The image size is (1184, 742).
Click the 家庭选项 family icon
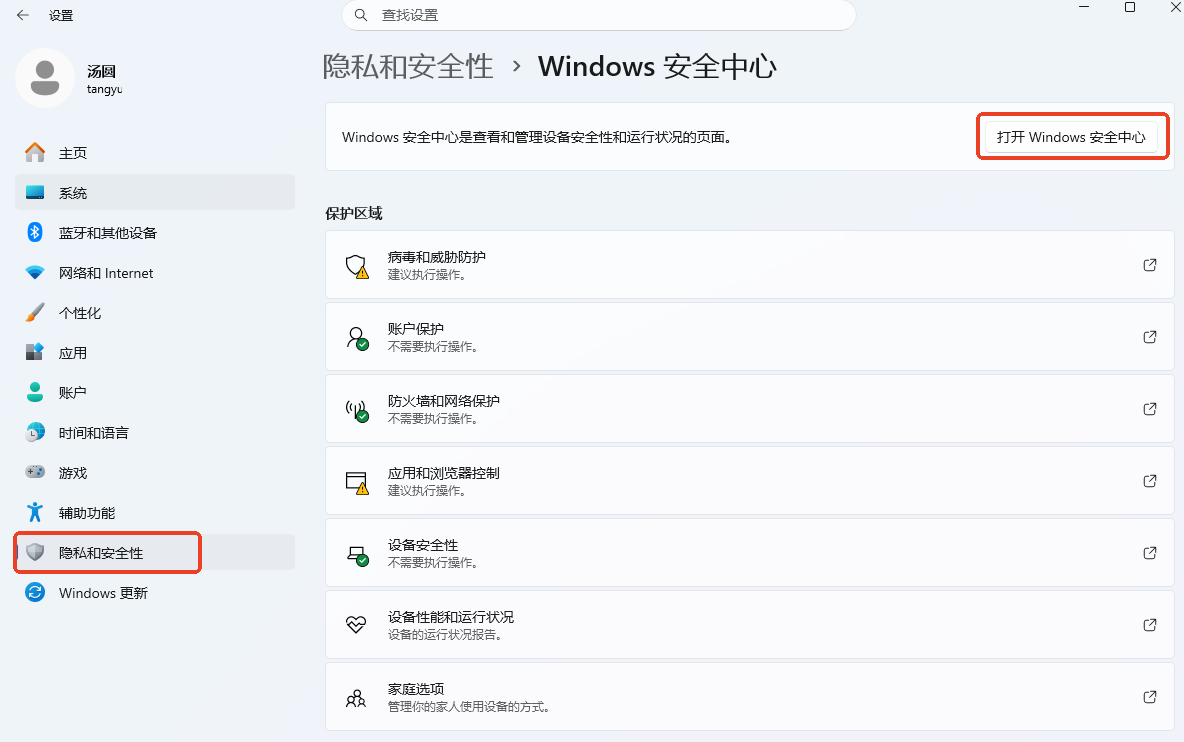[x=356, y=698]
